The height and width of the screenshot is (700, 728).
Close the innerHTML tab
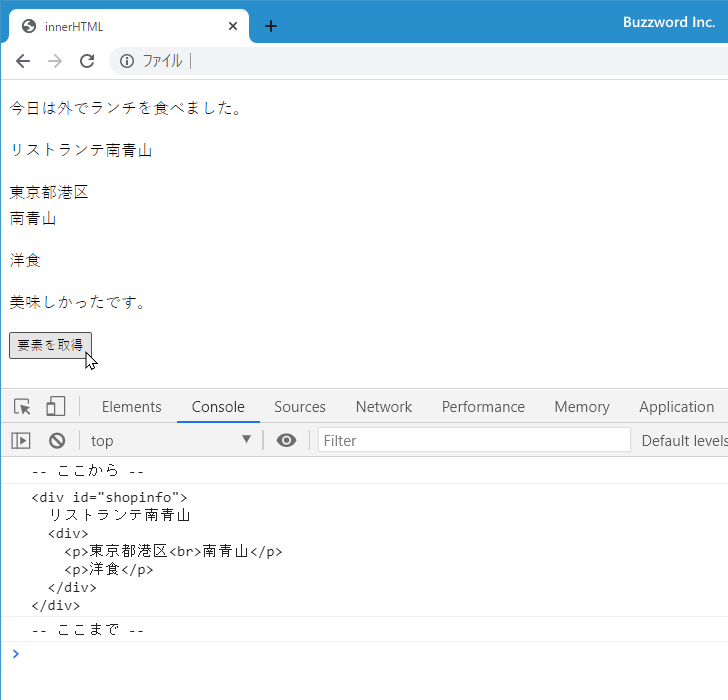(233, 26)
